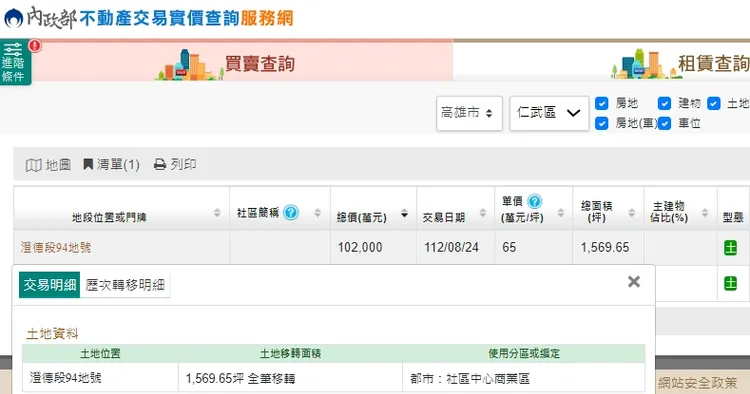
Task: Open help icon next to 社區簡稱
Action: pos(291,212)
